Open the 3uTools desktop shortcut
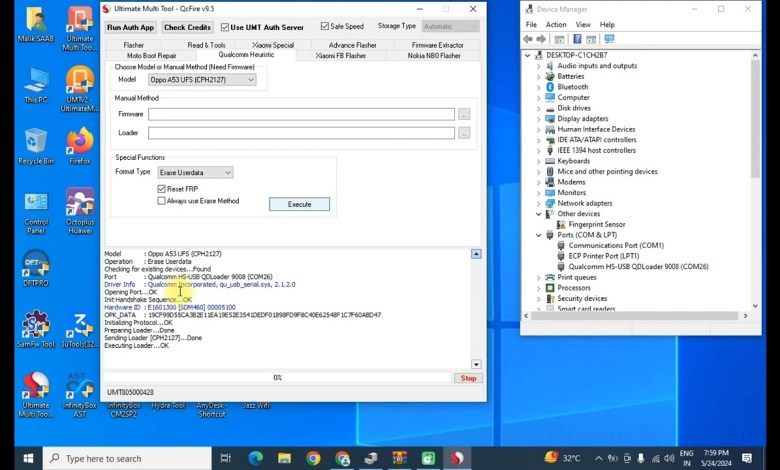The width and height of the screenshot is (780, 470). 80,328
